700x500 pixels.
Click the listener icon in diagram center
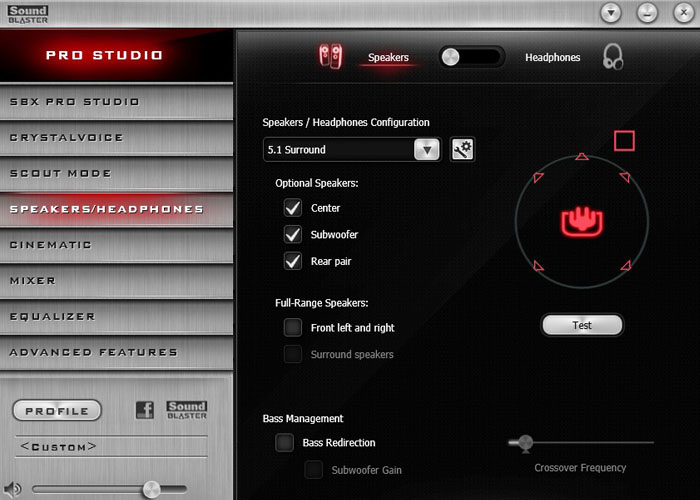tap(582, 221)
